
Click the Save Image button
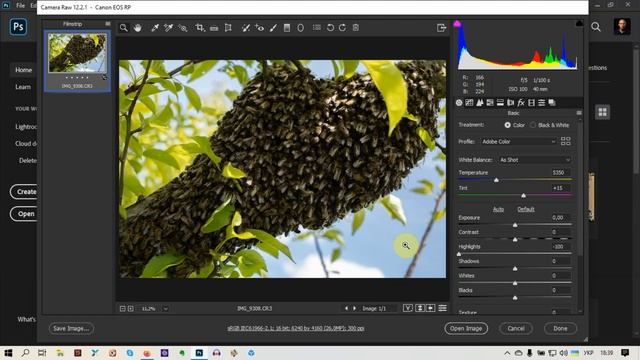[x=71, y=328]
